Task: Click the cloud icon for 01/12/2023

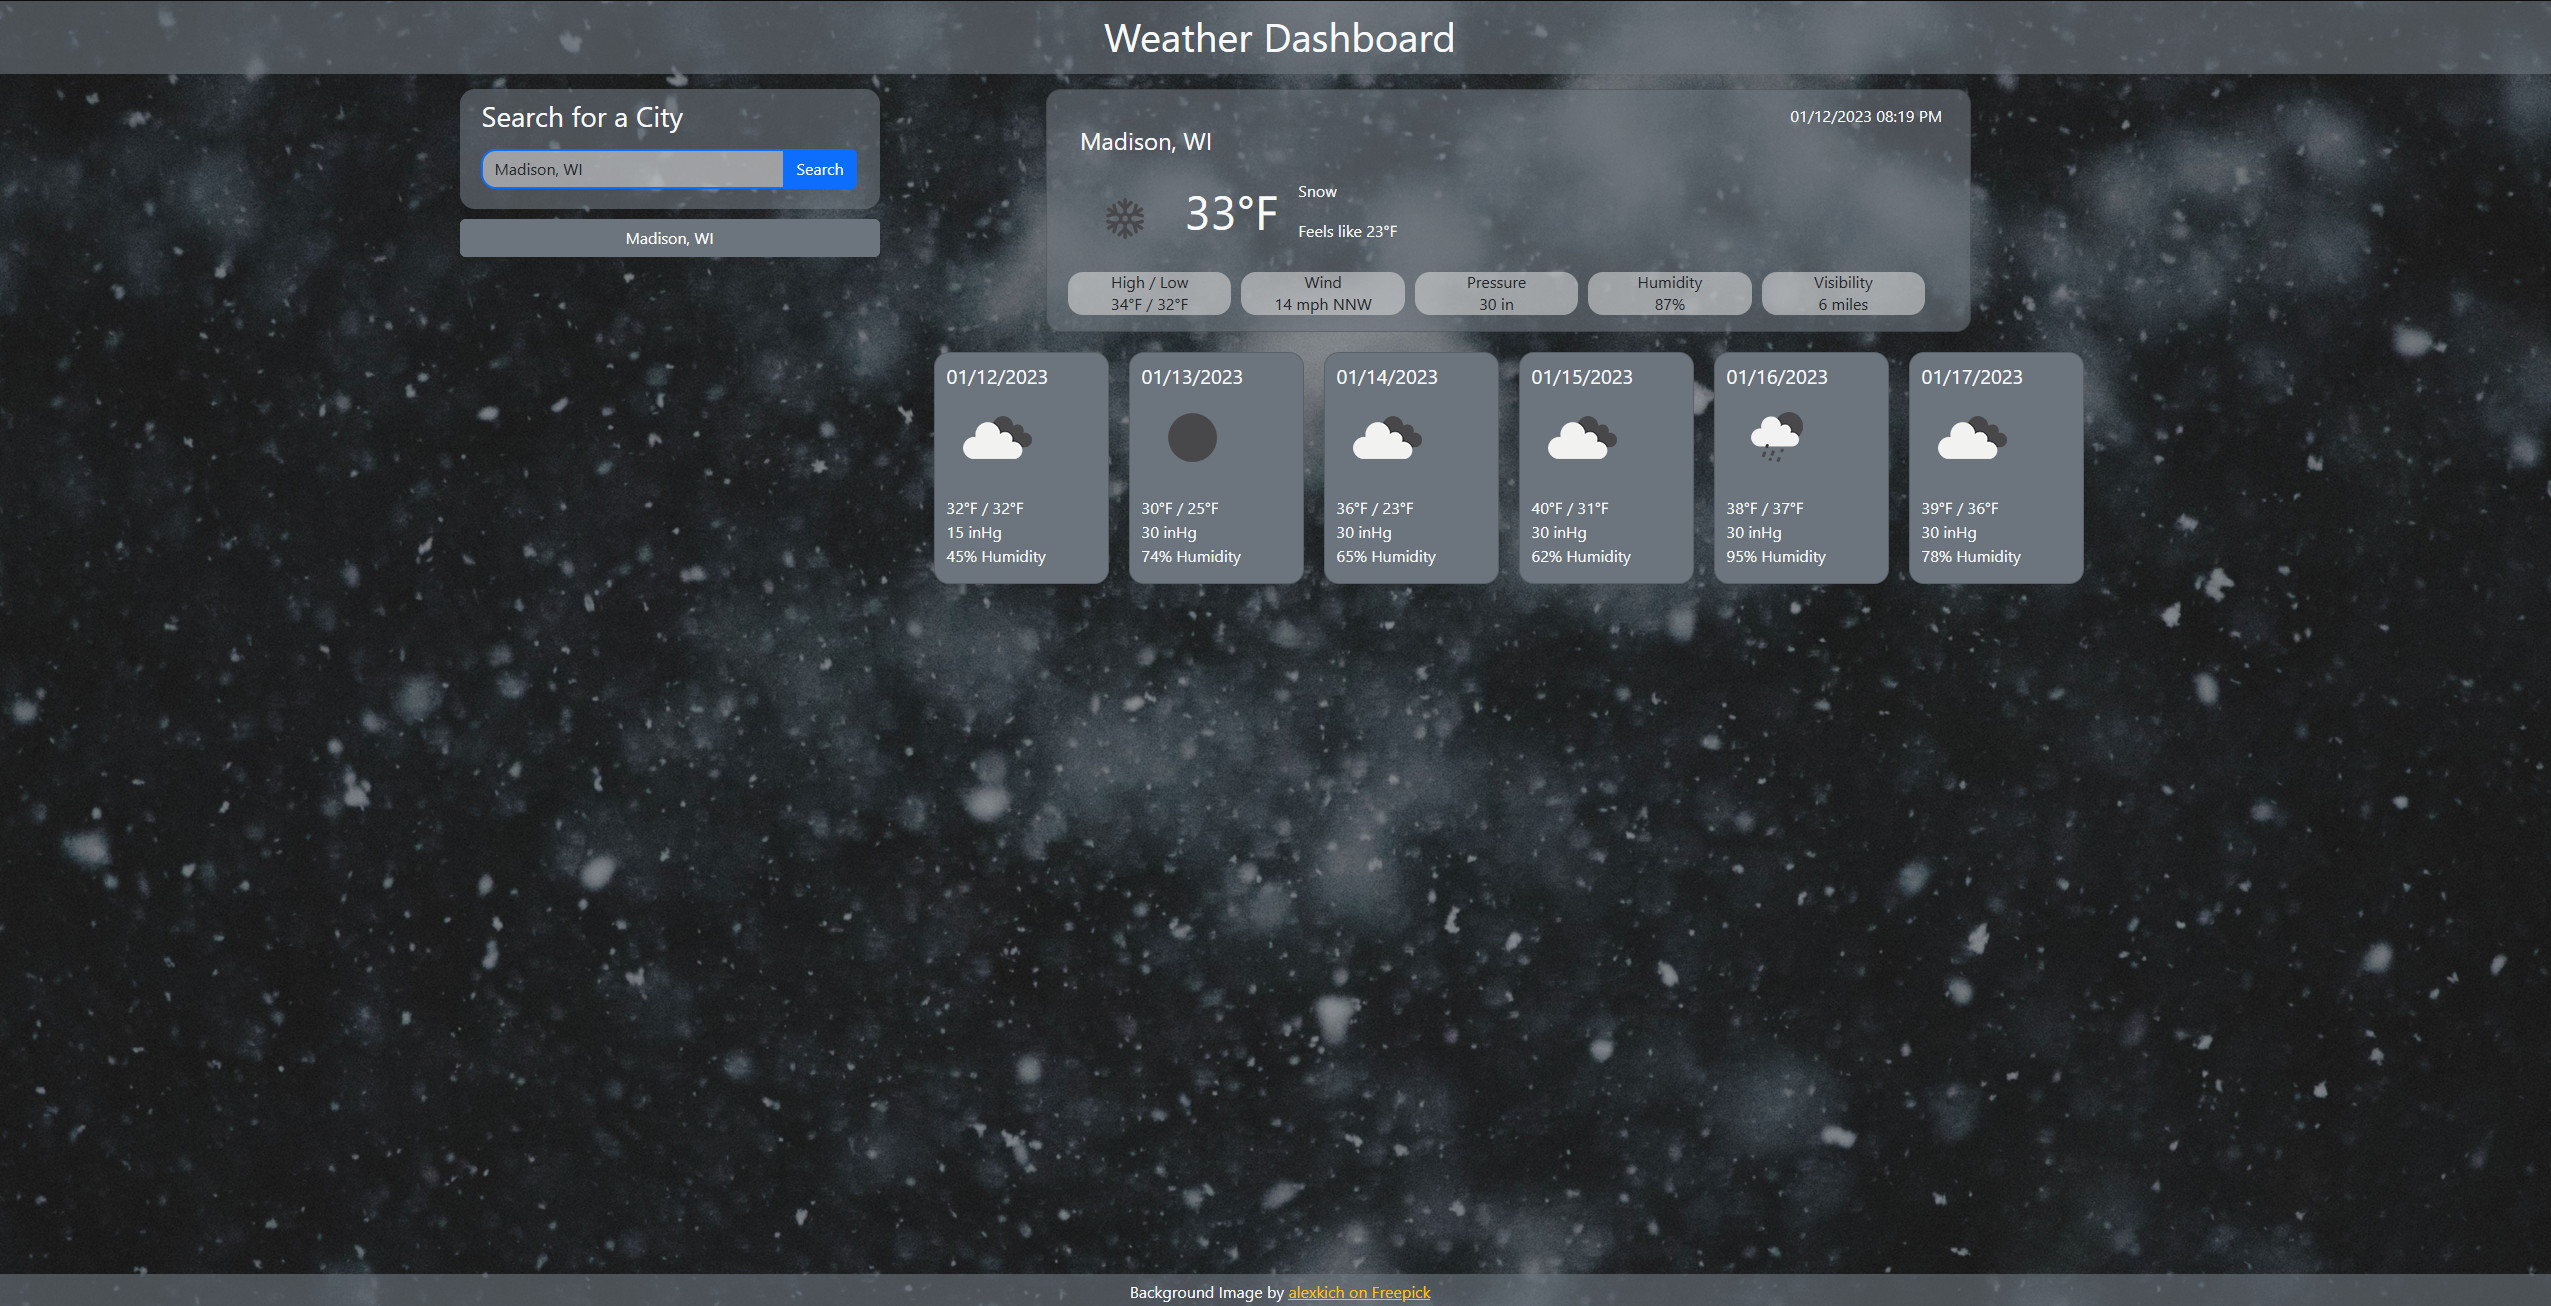Action: point(996,439)
